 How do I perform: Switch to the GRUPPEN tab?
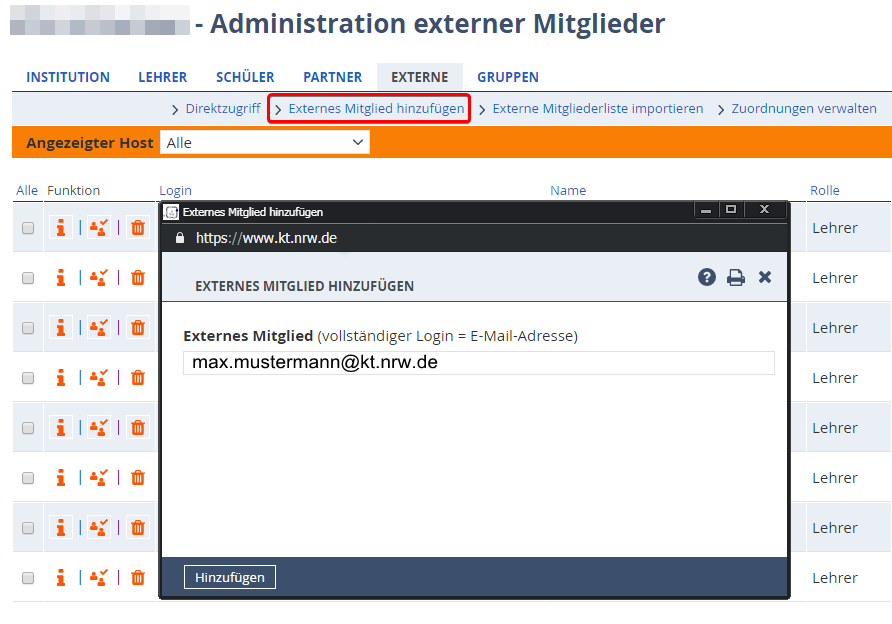508,76
